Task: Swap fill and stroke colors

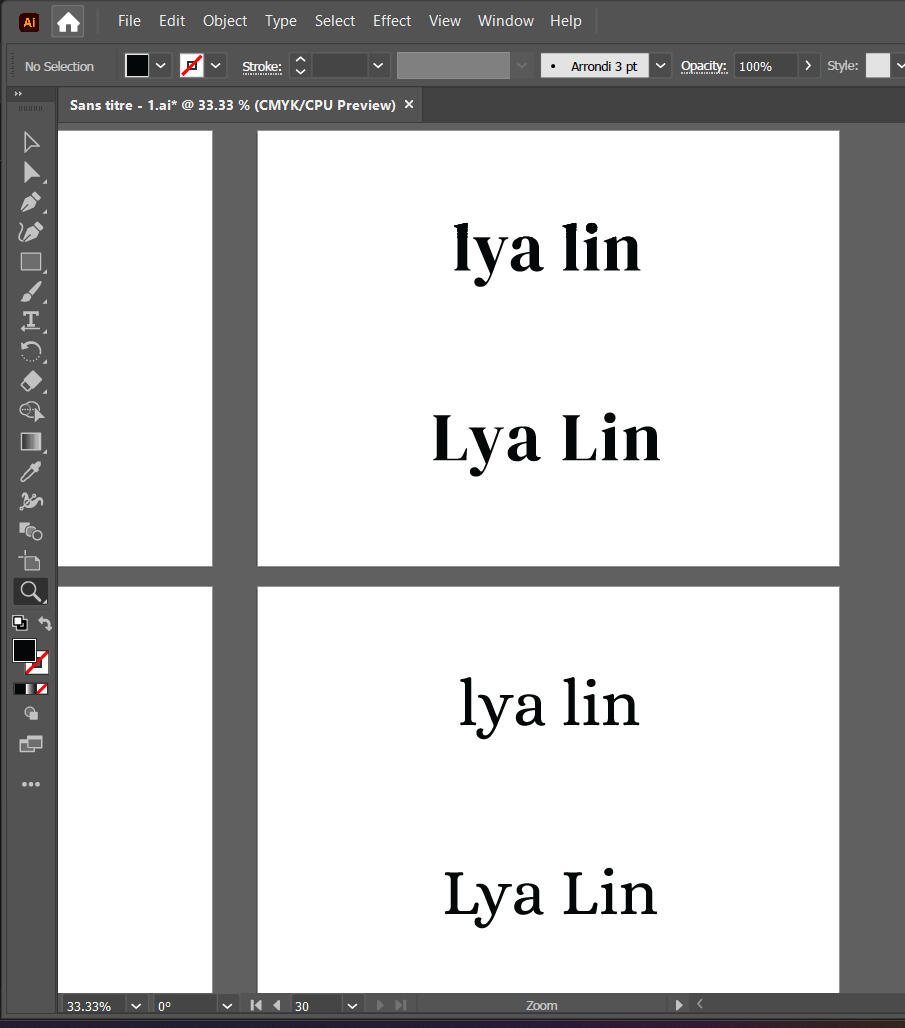Action: tap(45, 623)
